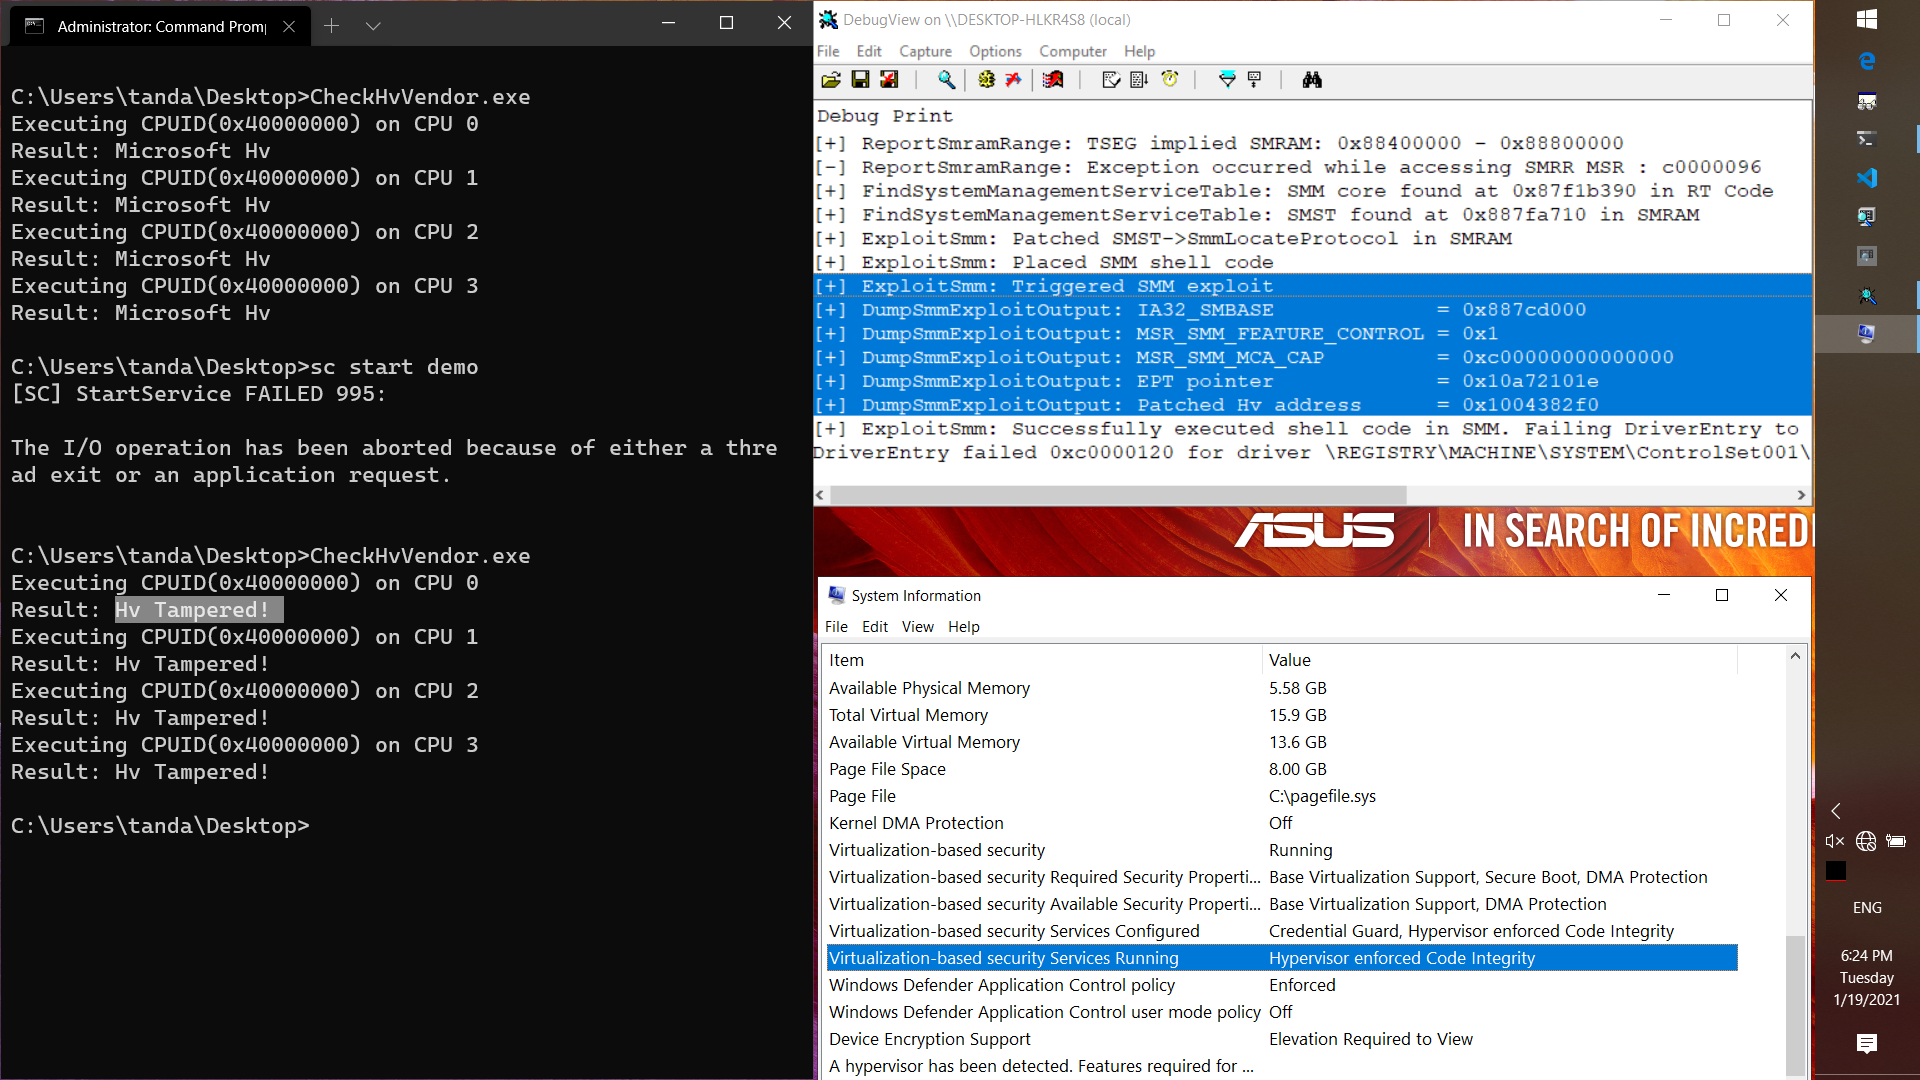This screenshot has height=1080, width=1920.
Task: Select the Kernel DMA Protection row
Action: (x=916, y=823)
